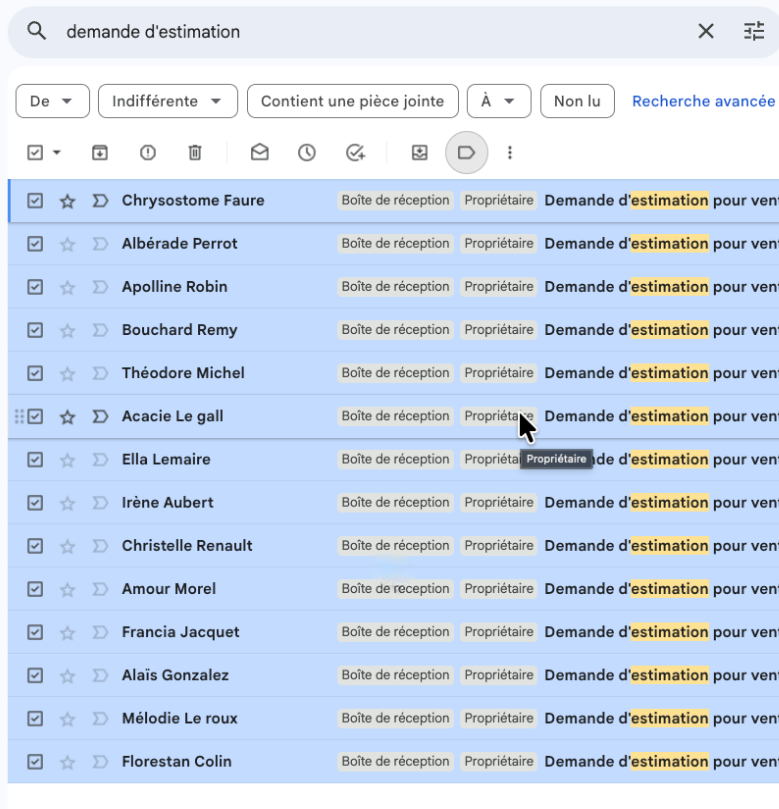
Task: Click the trash icon to delete selection
Action: (195, 153)
